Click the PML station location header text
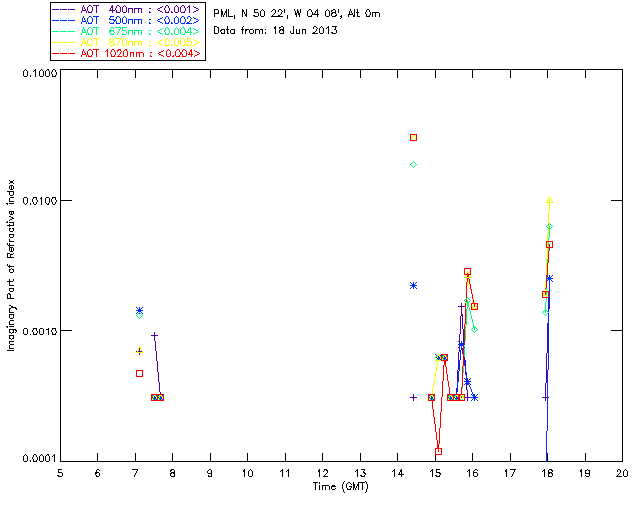640x512 pixels. pyautogui.click(x=297, y=13)
